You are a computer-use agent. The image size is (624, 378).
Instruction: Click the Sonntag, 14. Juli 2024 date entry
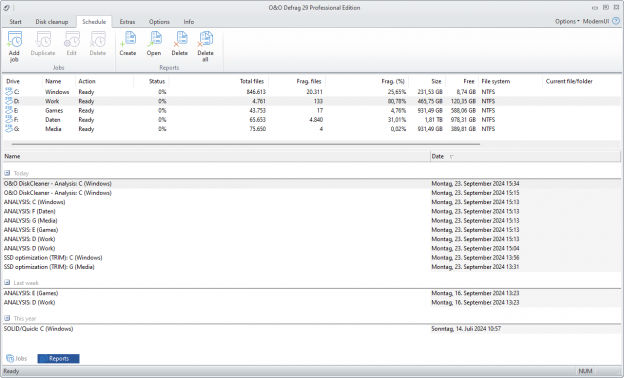(x=466, y=329)
